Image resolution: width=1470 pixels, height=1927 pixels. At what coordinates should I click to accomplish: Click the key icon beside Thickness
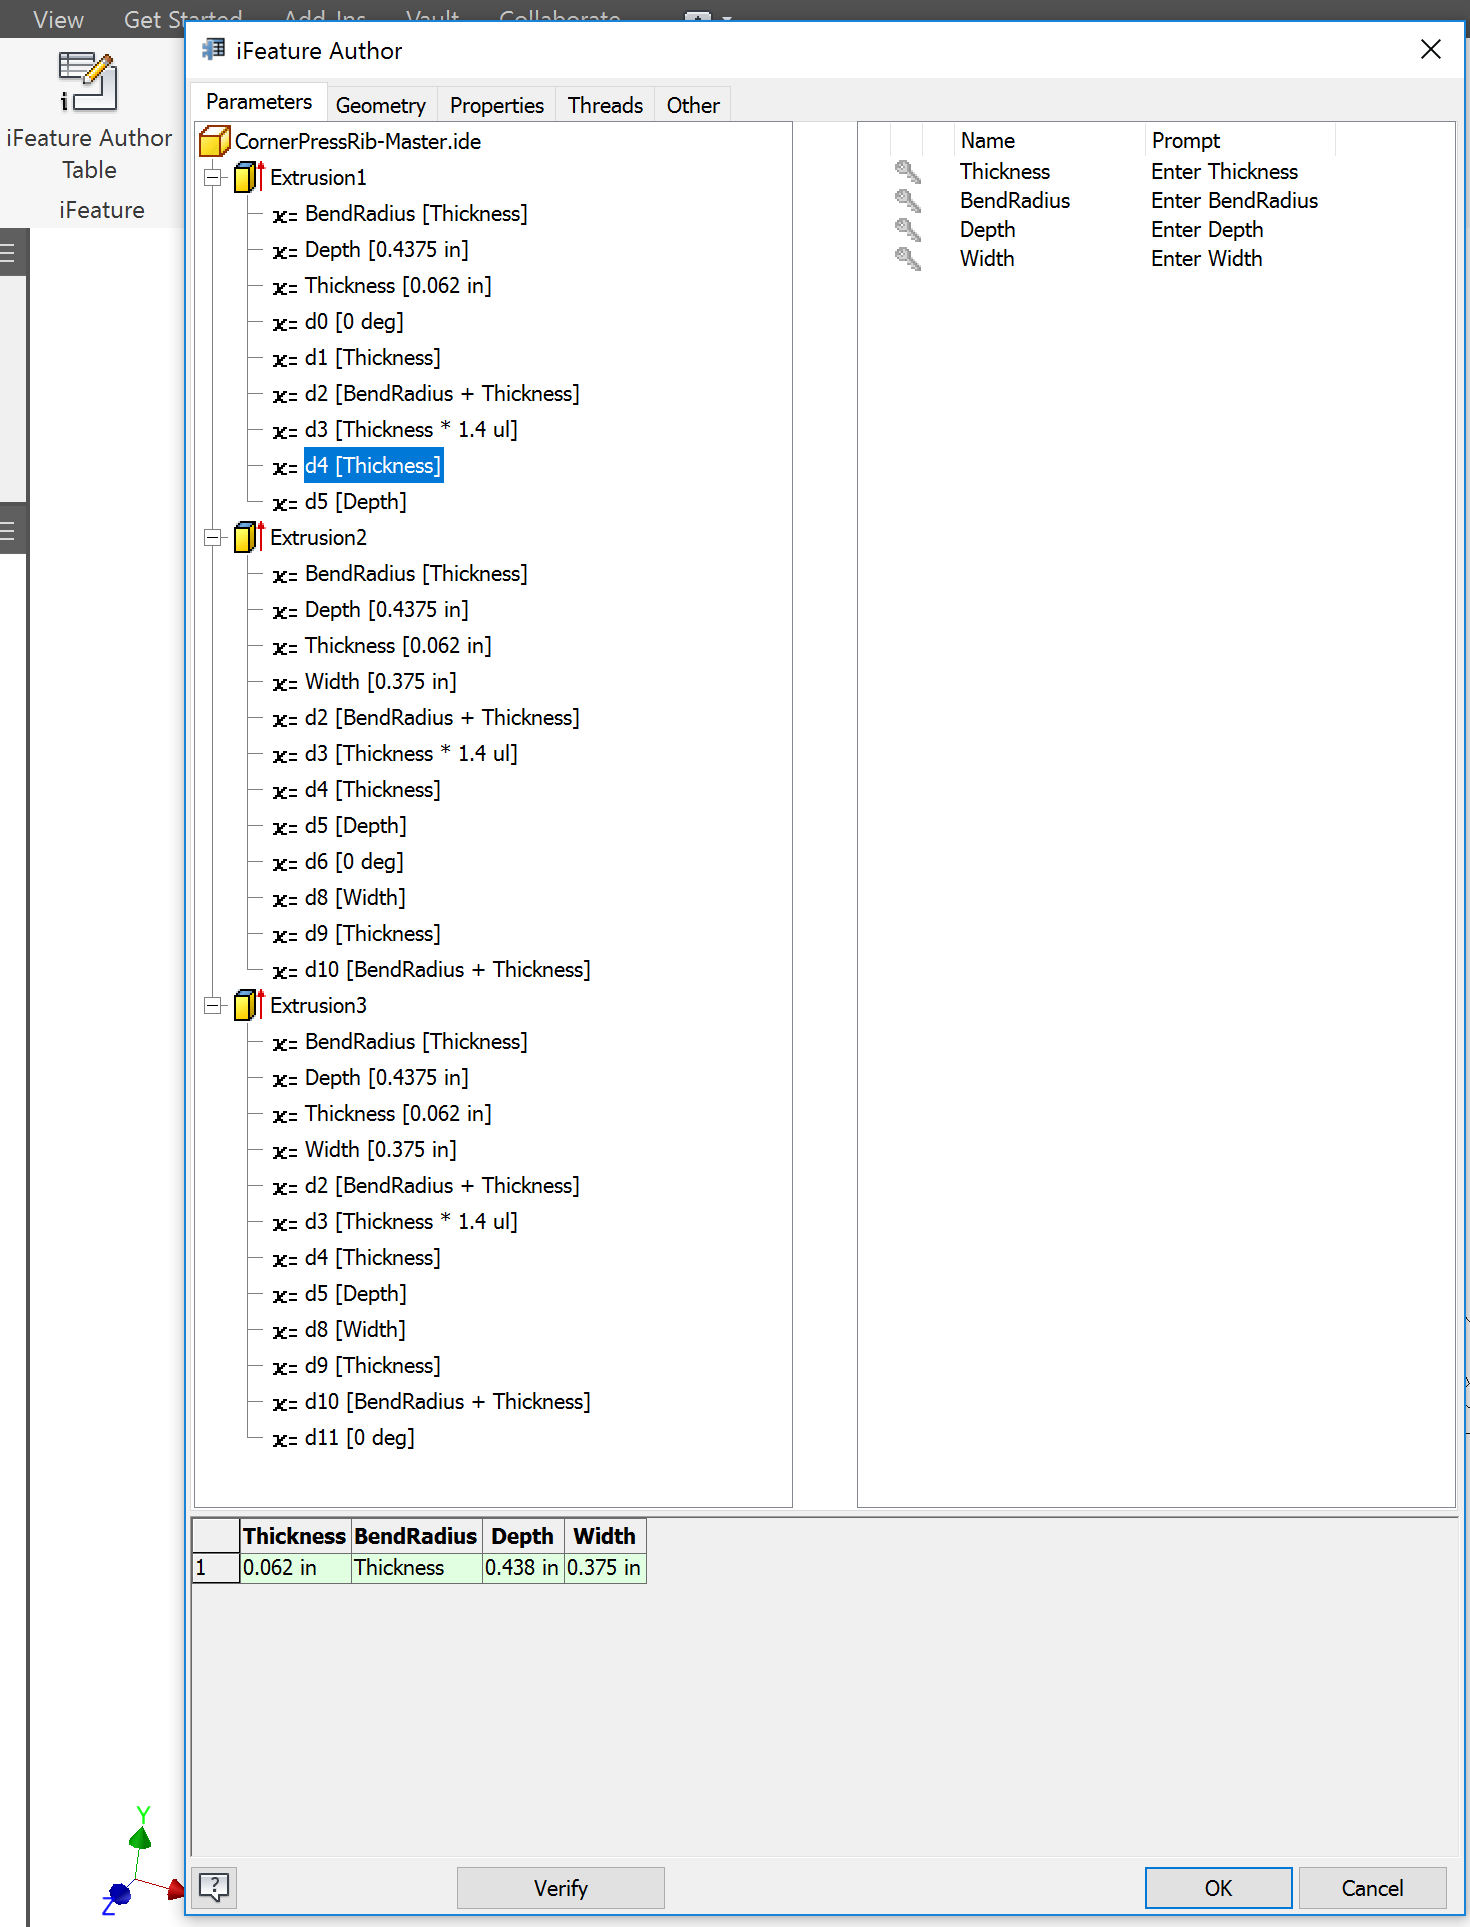tap(907, 172)
